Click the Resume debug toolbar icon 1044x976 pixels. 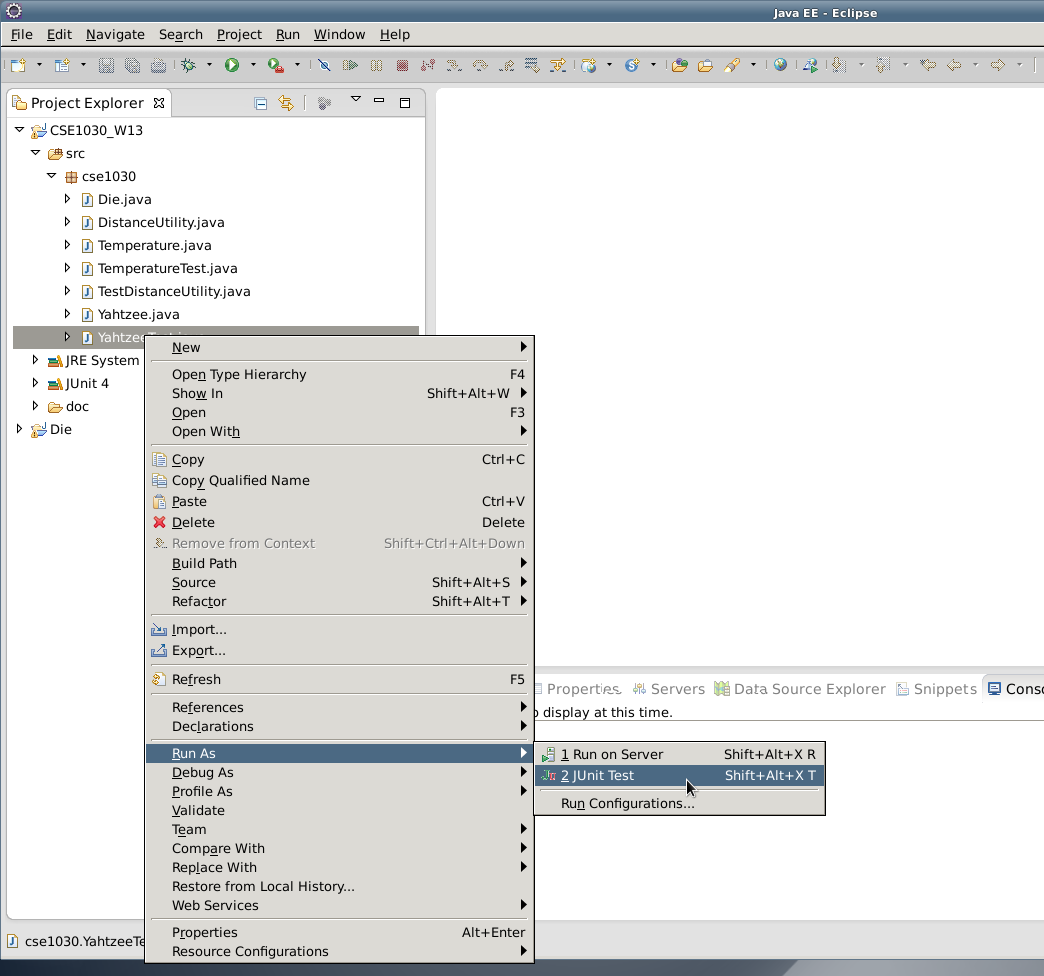(x=350, y=65)
